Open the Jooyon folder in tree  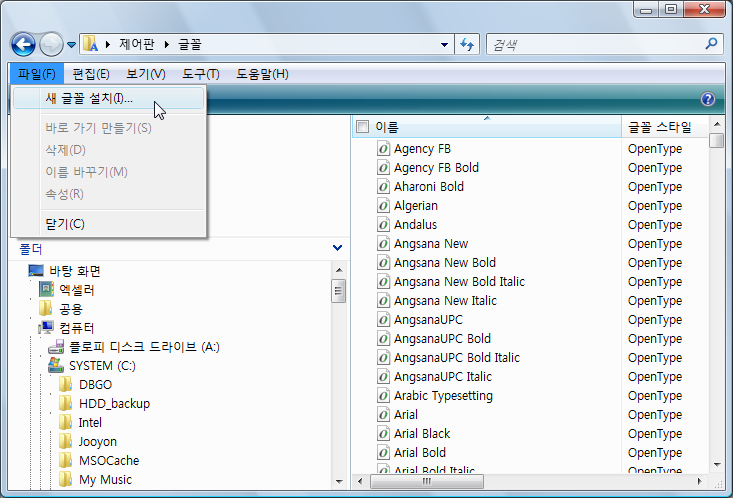(x=97, y=441)
